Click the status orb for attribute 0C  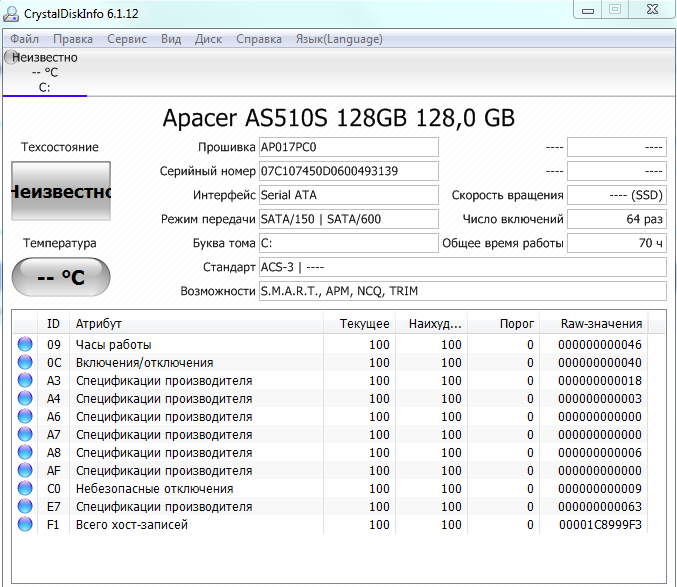pos(25,362)
